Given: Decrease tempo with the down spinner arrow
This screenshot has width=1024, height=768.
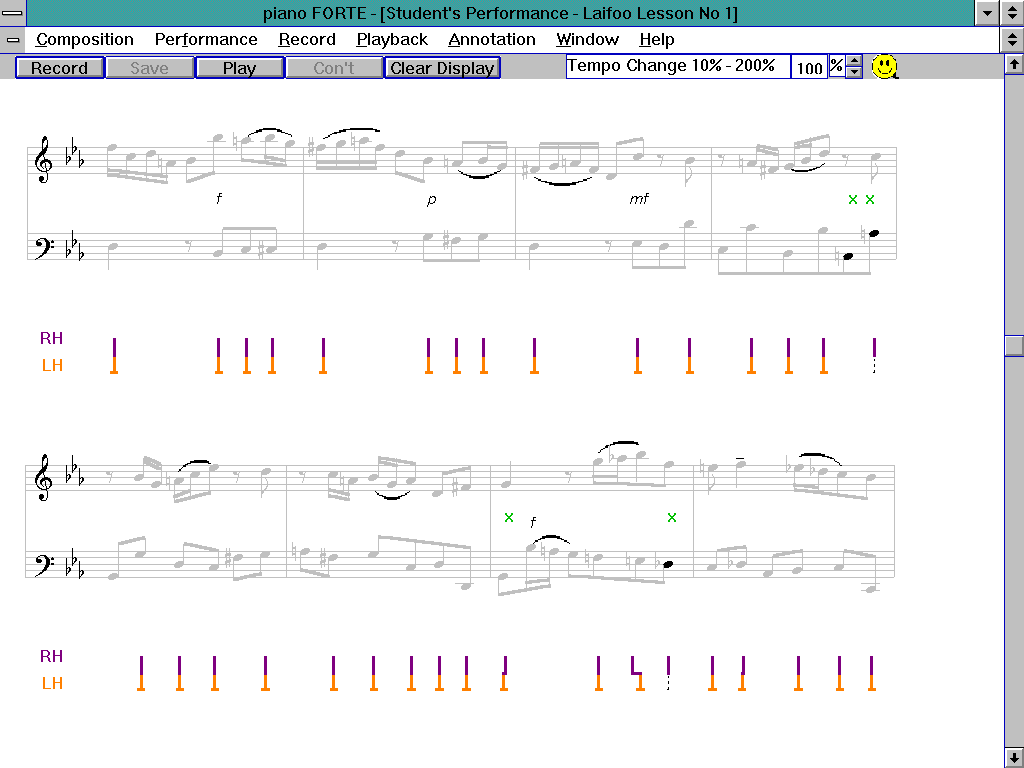Looking at the screenshot, I should [x=854, y=72].
